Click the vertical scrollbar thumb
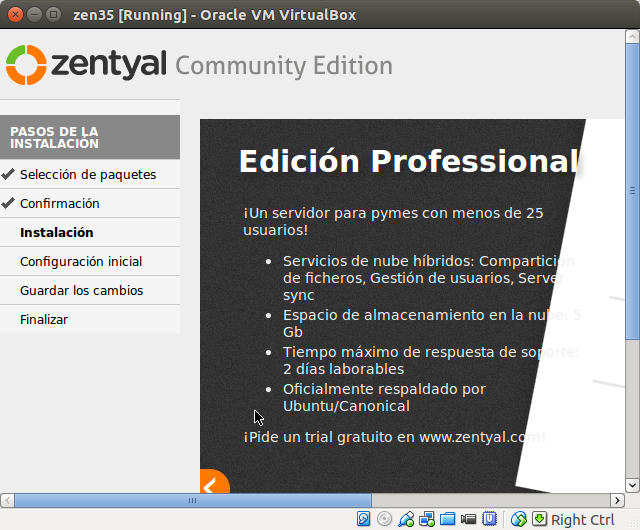This screenshot has height=530, width=640. point(632,191)
